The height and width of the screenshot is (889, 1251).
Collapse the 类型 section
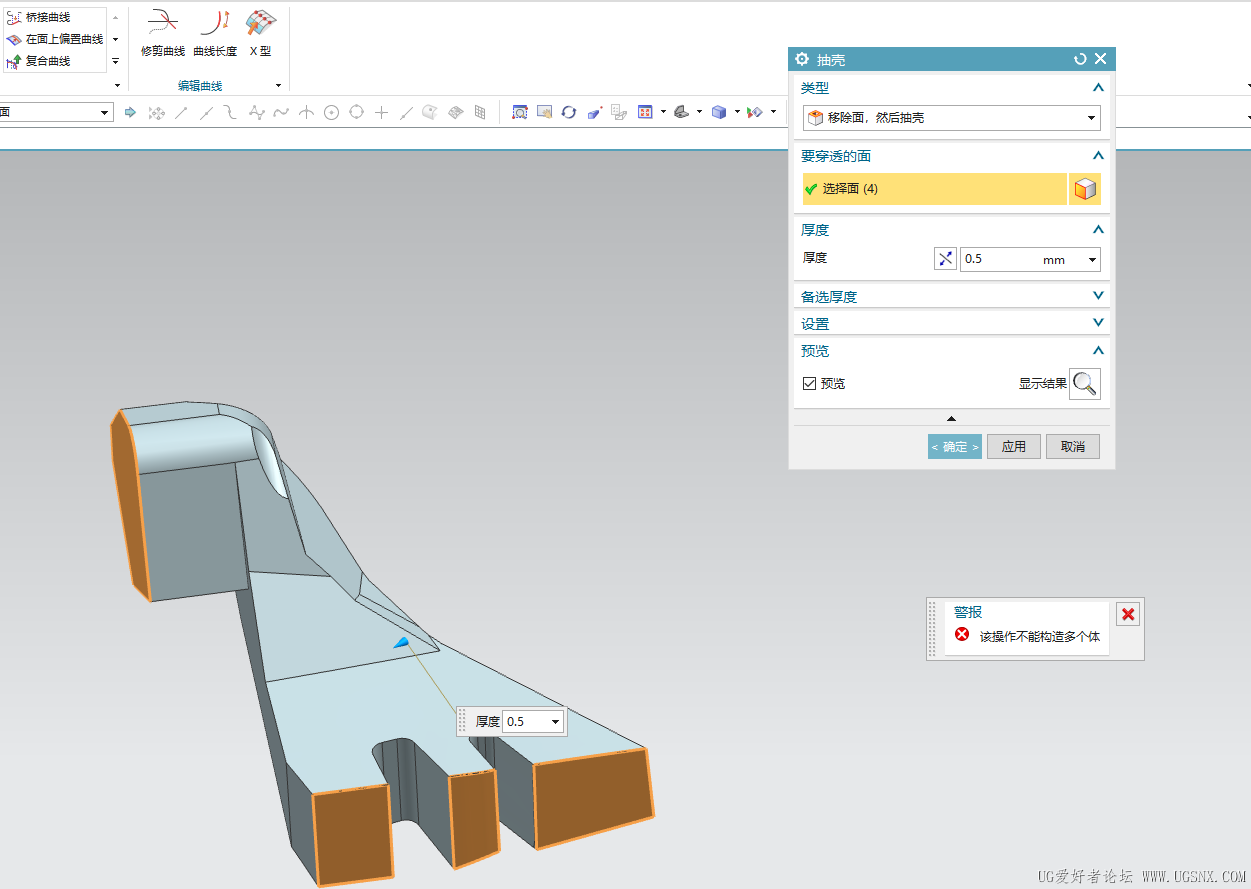[x=1098, y=88]
